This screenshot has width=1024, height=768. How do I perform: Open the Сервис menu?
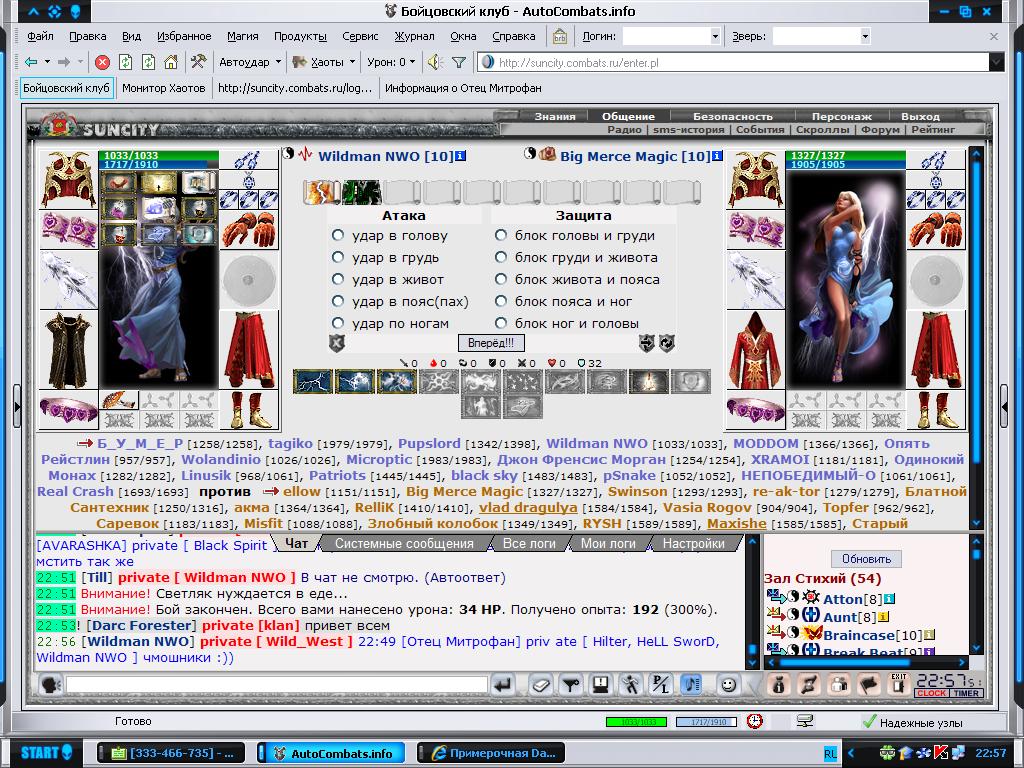(x=360, y=36)
